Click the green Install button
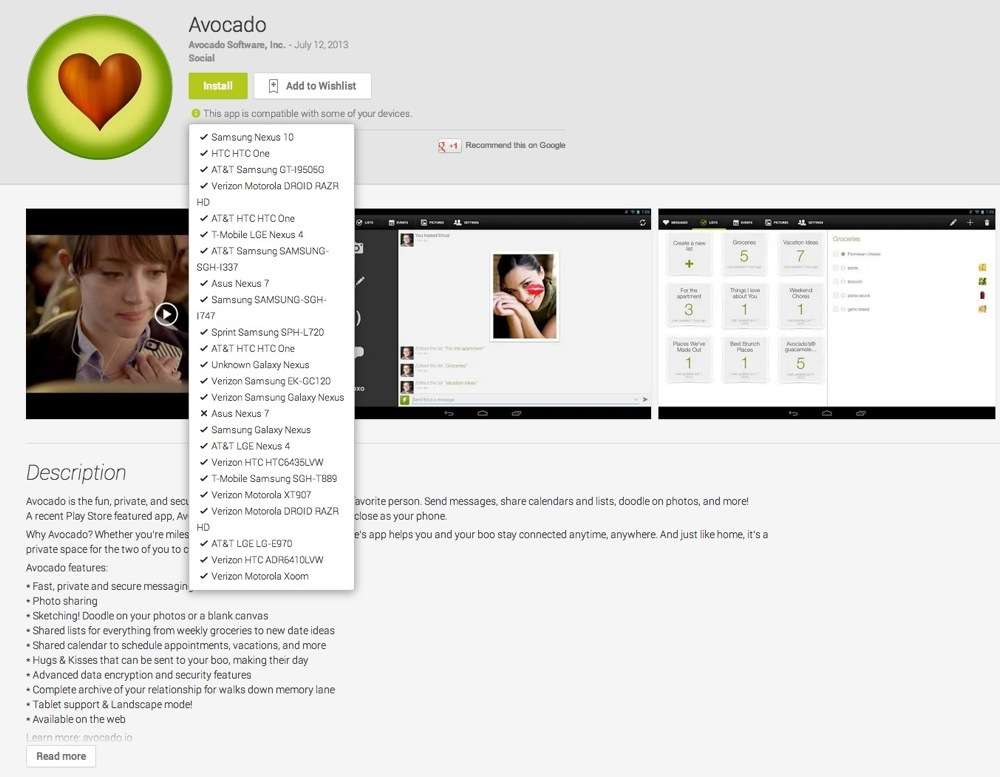This screenshot has height=777, width=1000. (217, 86)
